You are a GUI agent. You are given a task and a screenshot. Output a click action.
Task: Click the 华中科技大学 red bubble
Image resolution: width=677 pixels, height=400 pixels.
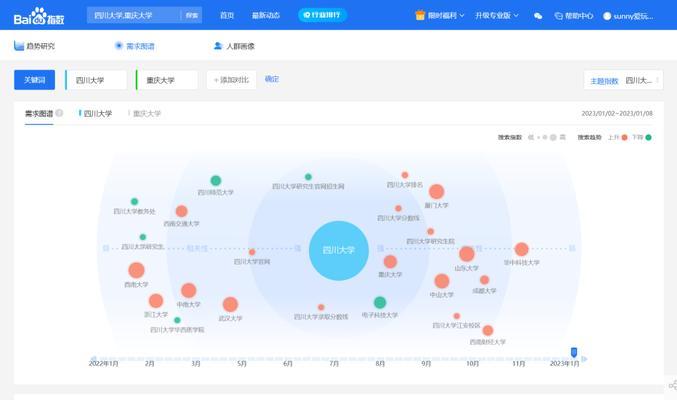pos(522,249)
